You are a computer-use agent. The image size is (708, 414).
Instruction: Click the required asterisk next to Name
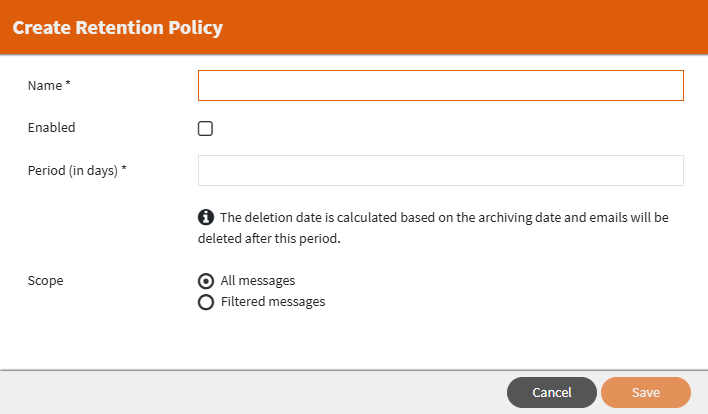point(68,85)
